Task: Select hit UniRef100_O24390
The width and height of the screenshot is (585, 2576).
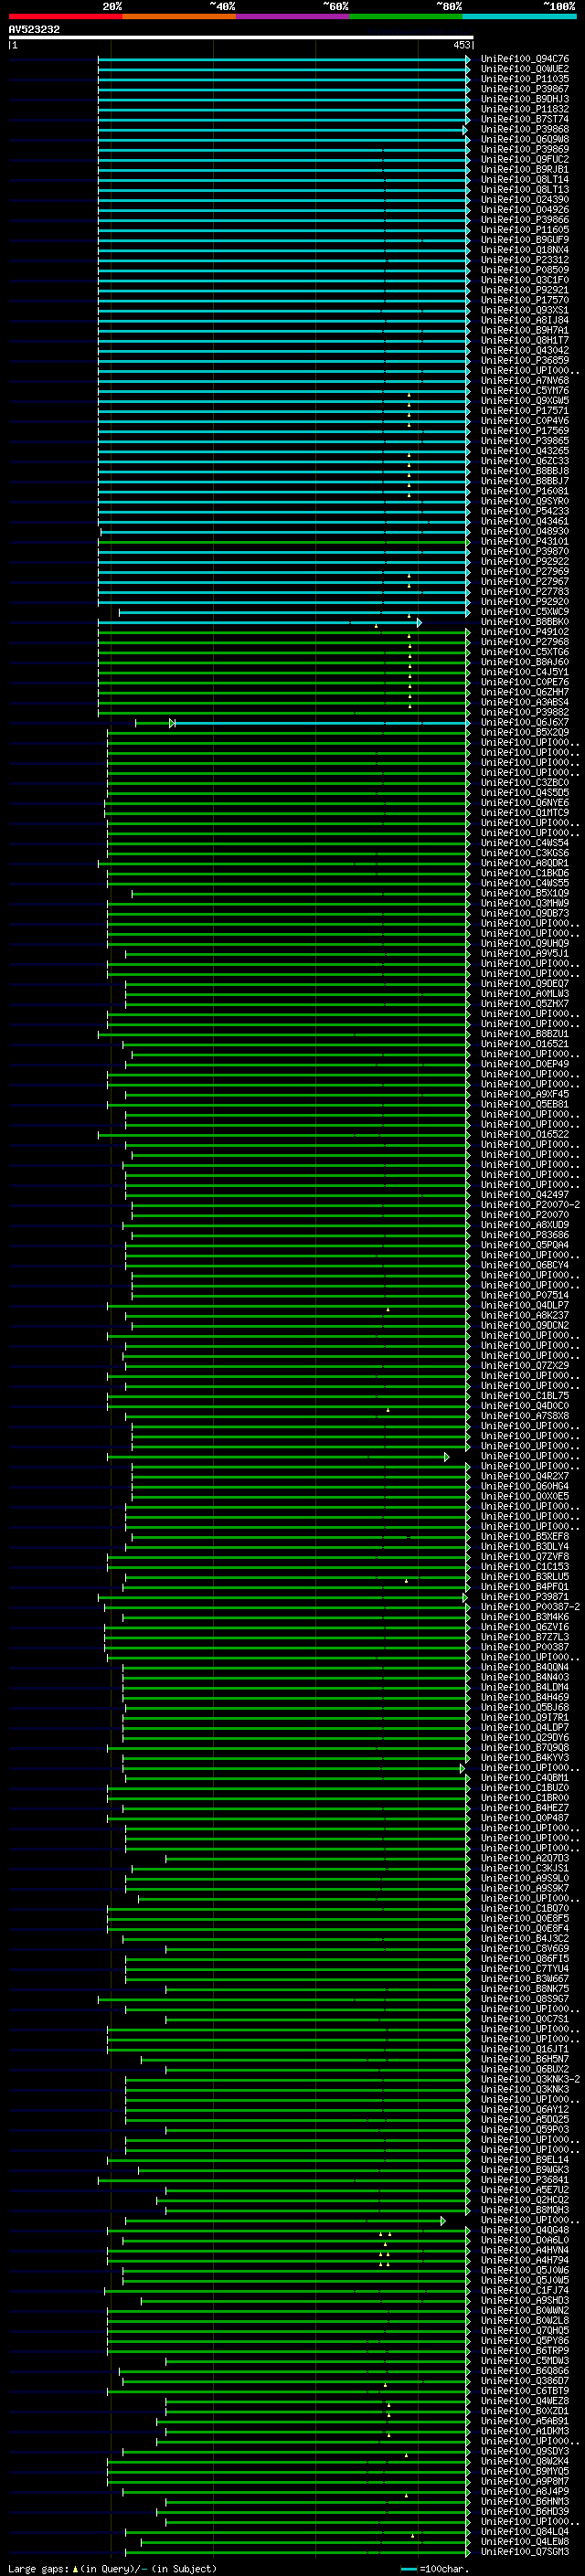Action: coord(525,200)
